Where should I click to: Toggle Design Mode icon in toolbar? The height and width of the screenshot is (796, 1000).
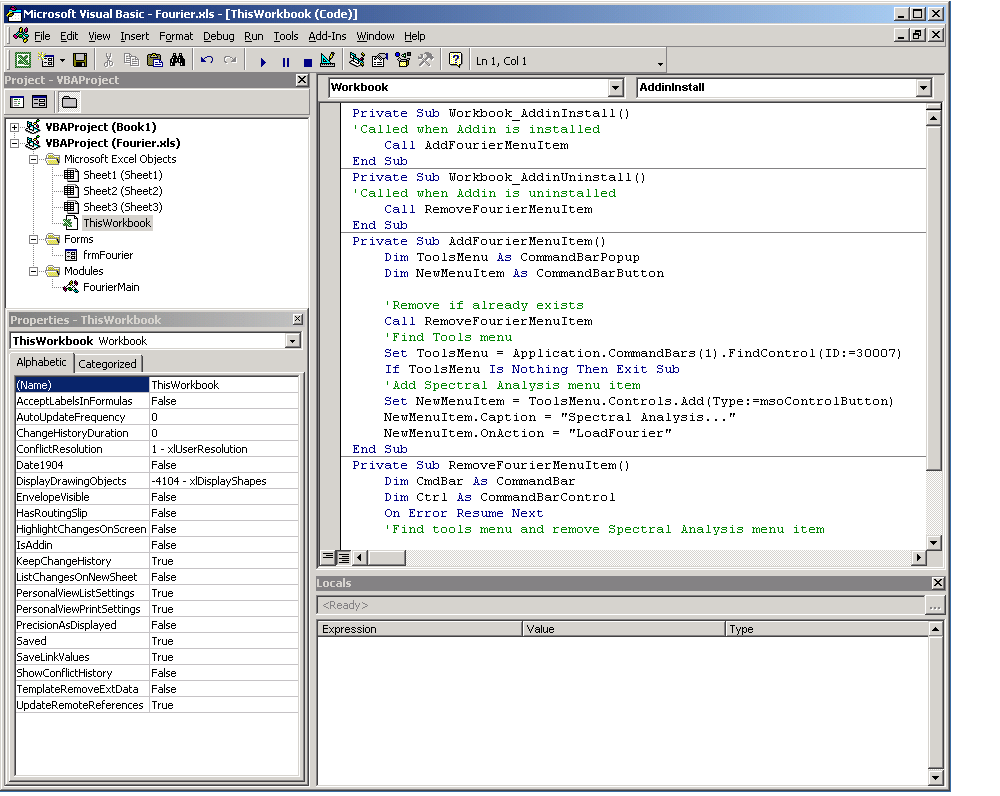point(328,61)
